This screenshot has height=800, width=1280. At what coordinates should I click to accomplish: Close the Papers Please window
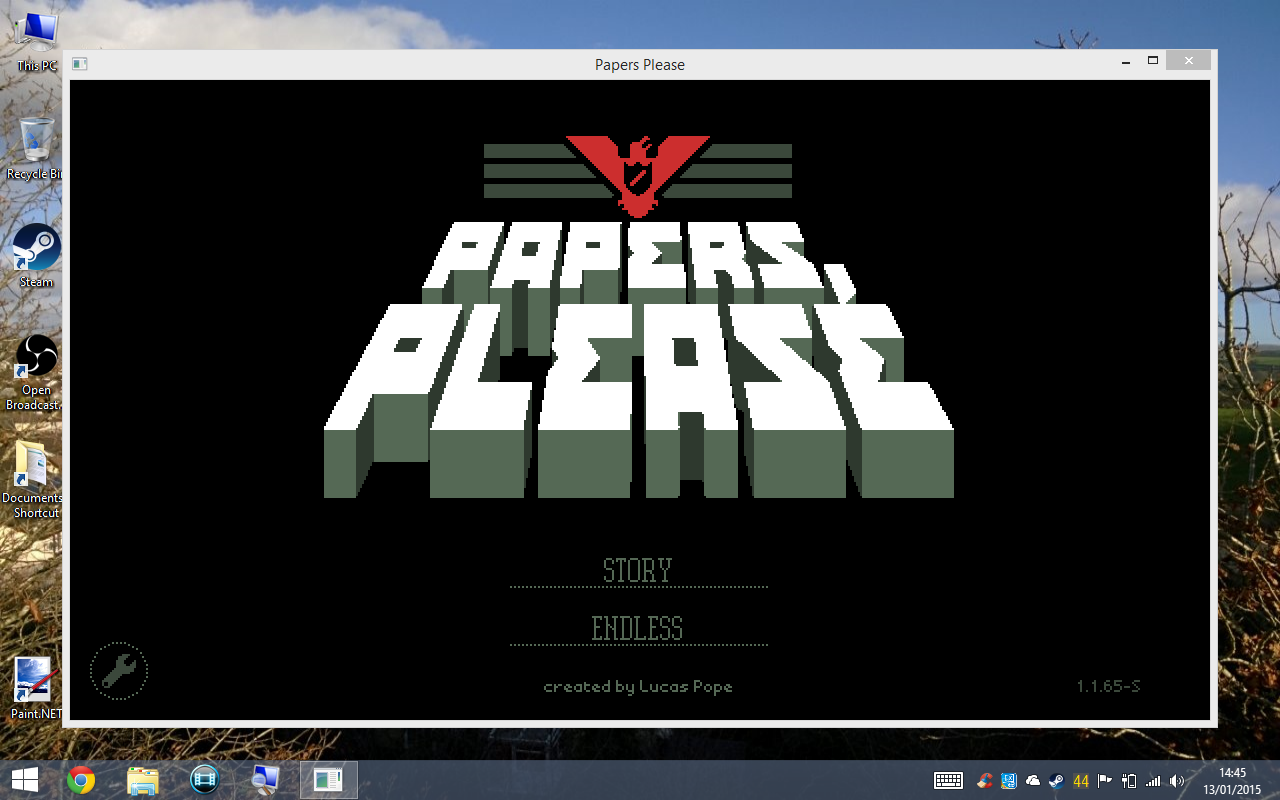point(1188,61)
